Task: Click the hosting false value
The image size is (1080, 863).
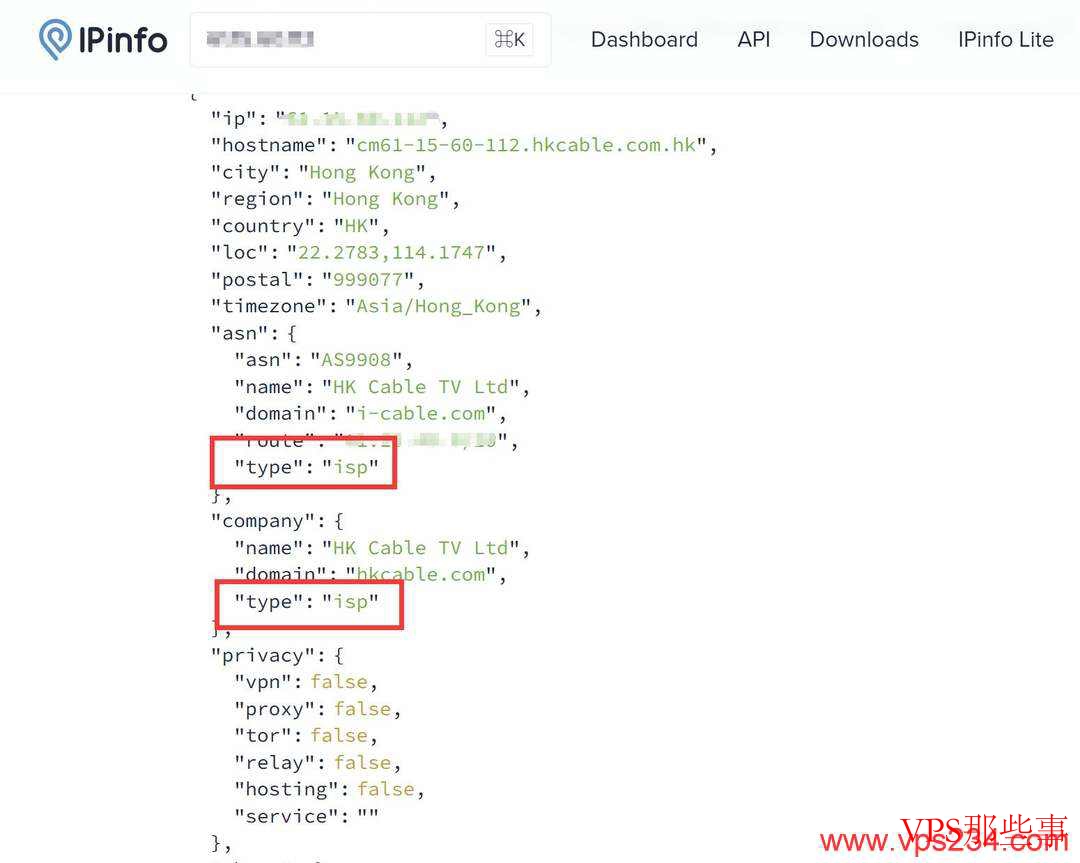Action: (x=386, y=789)
